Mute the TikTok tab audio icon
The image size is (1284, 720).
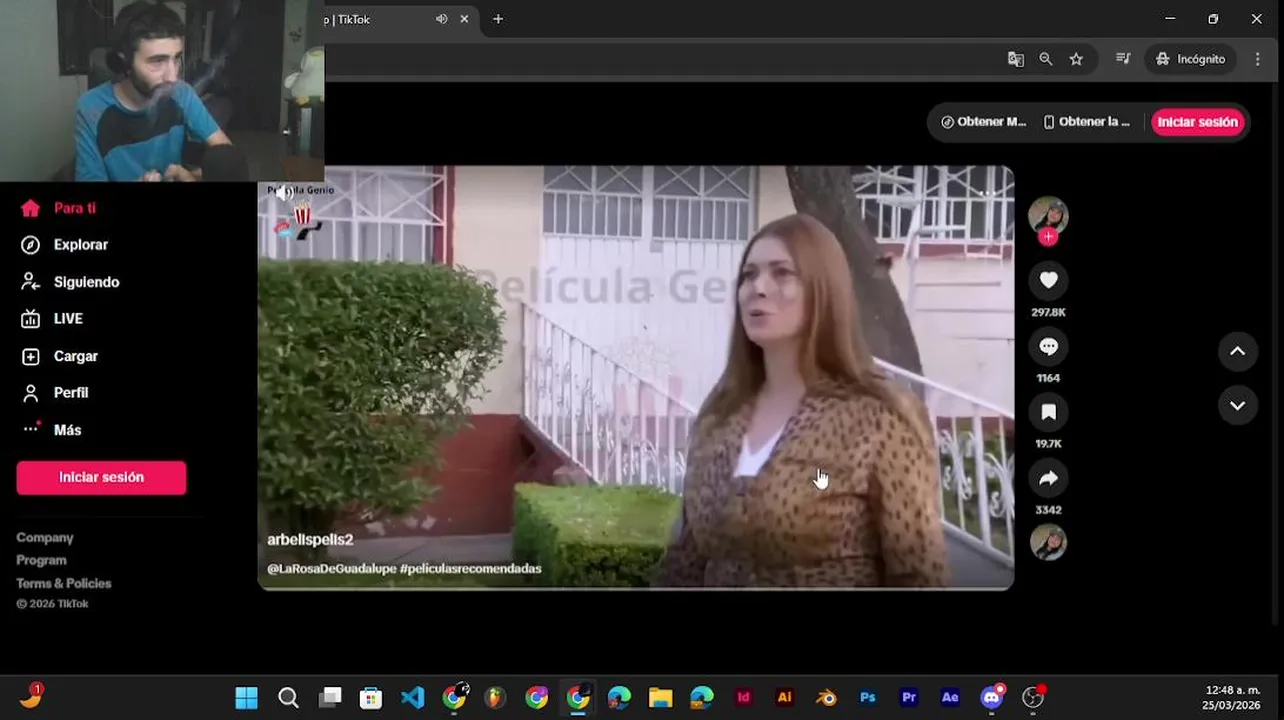click(441, 19)
